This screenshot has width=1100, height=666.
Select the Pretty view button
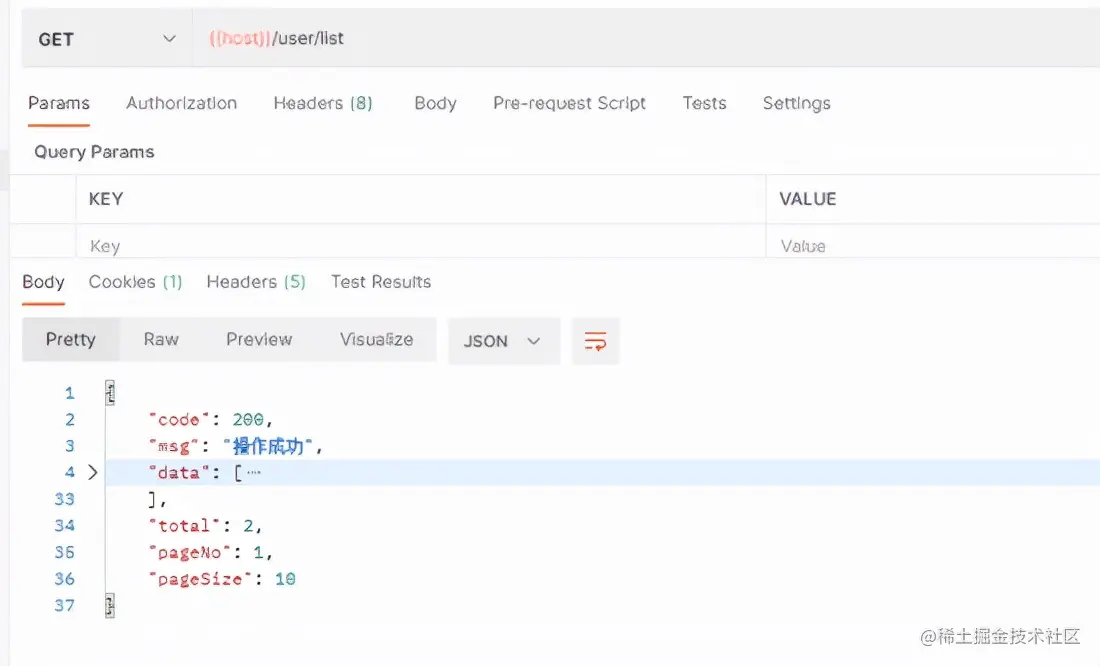click(x=71, y=340)
